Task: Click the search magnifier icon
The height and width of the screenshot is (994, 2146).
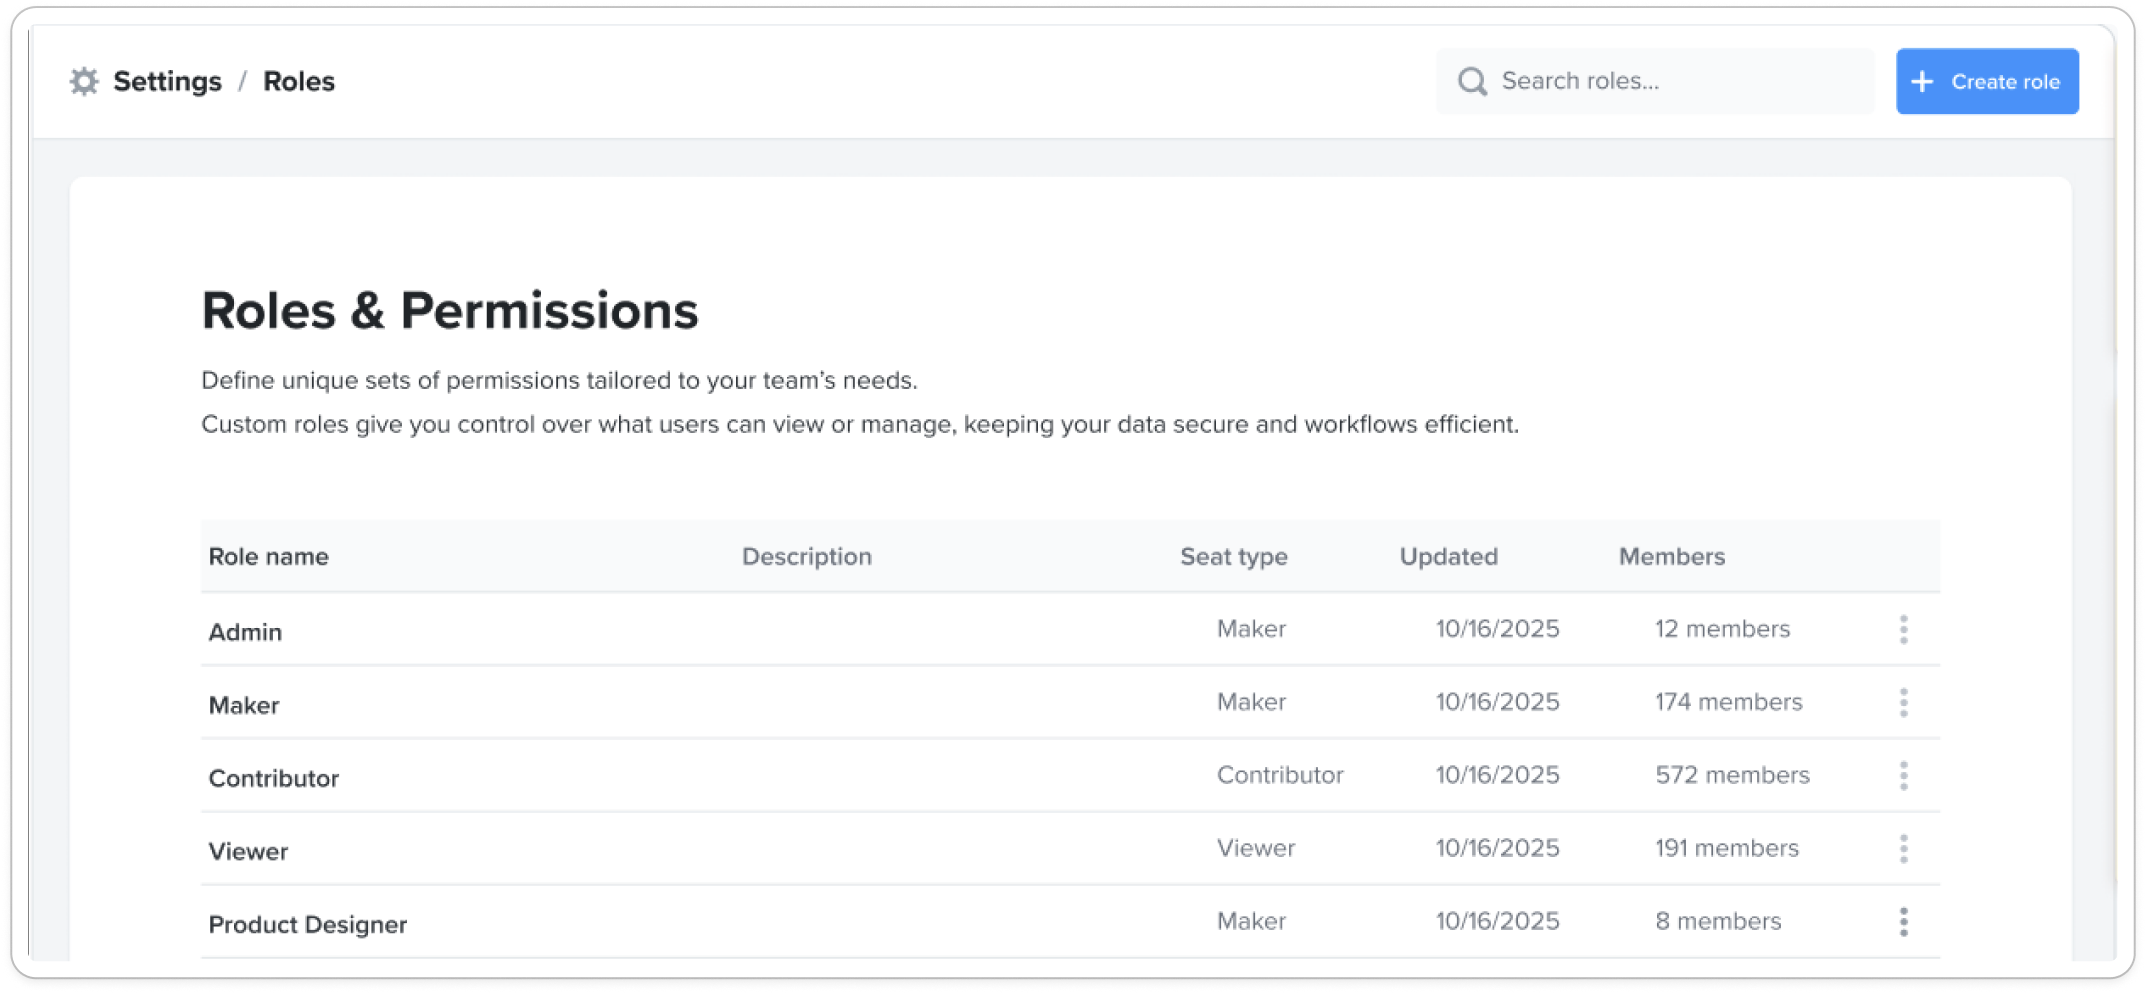Action: click(x=1472, y=81)
